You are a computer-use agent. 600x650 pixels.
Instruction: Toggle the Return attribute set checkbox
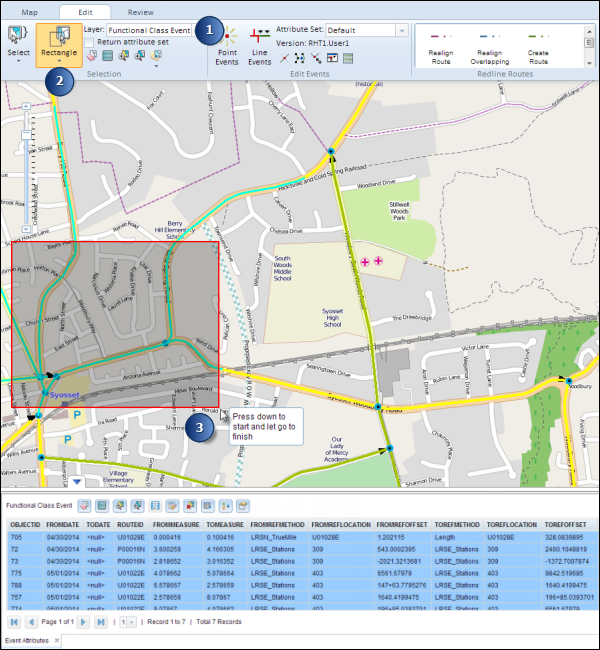click(91, 42)
